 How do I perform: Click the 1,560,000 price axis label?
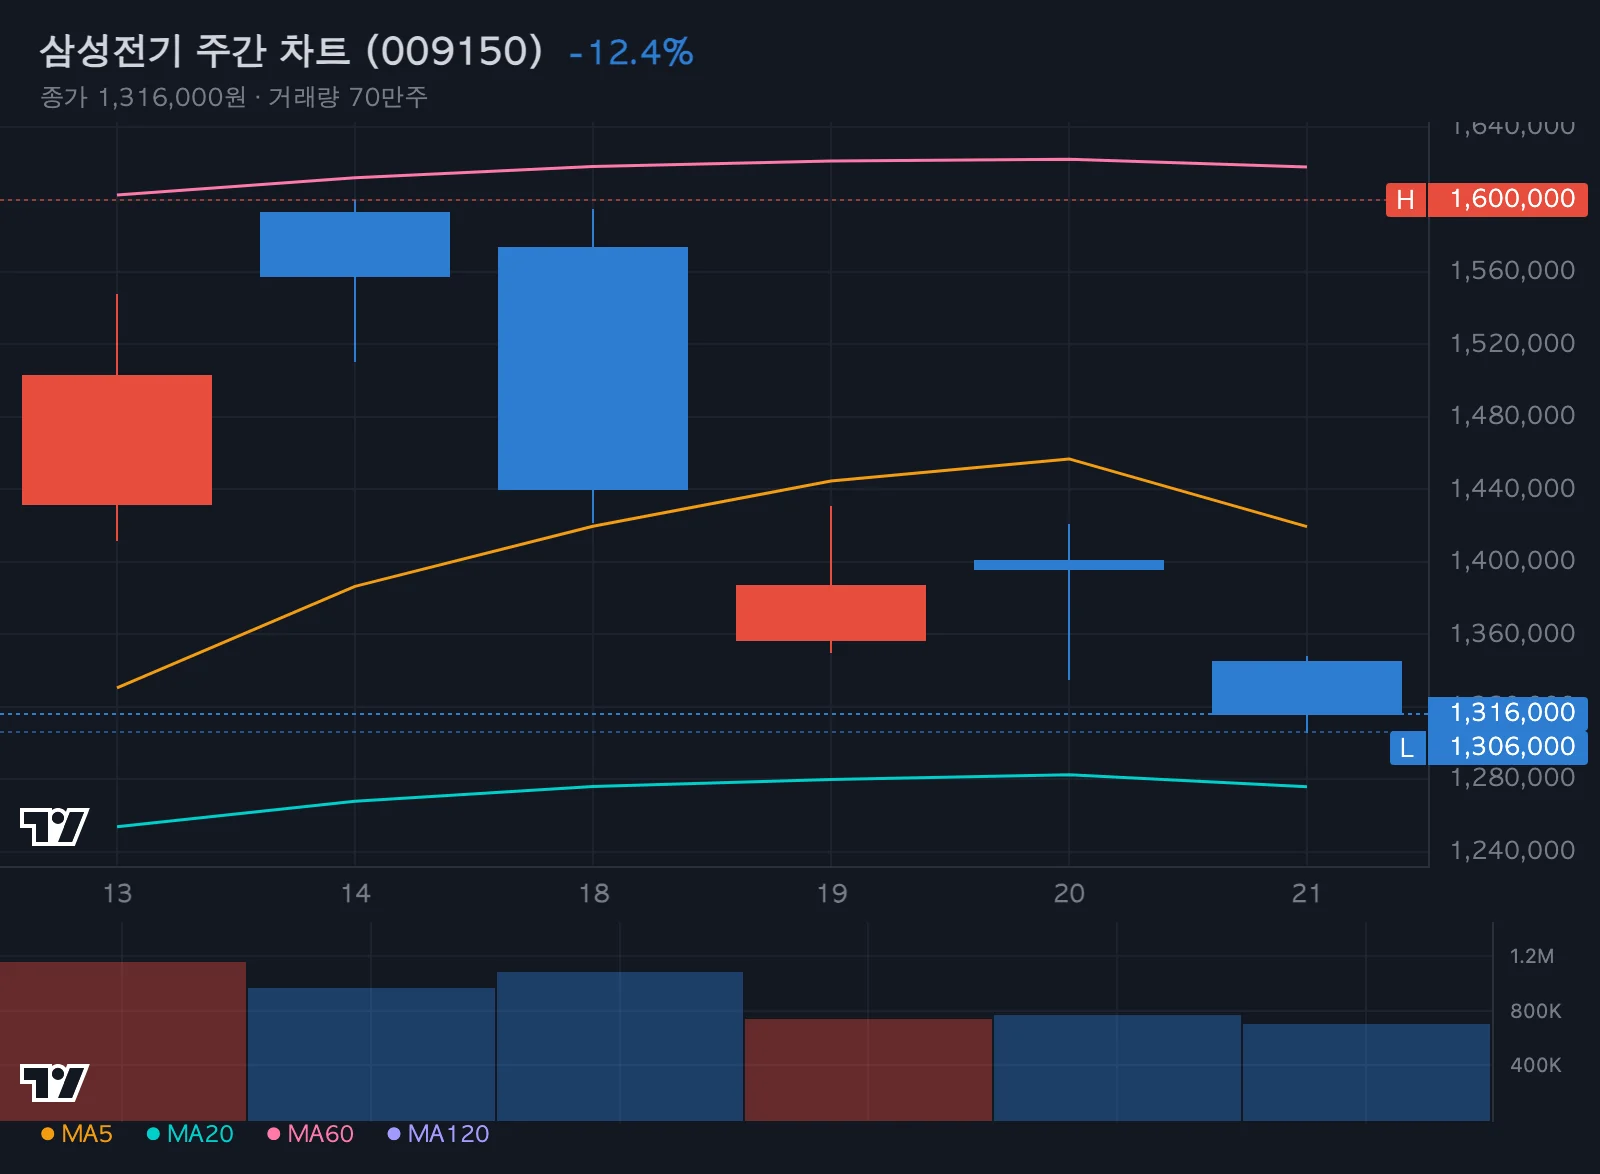[x=1512, y=270]
